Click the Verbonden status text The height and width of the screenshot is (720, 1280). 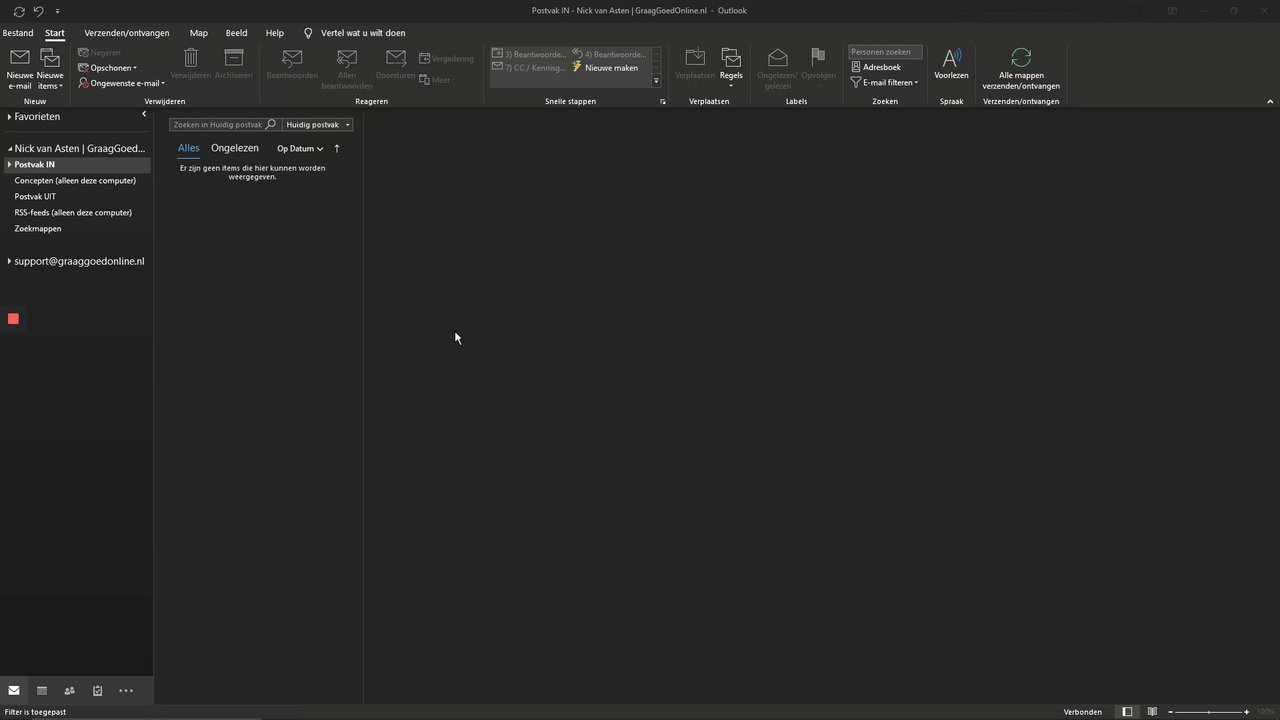point(1083,712)
